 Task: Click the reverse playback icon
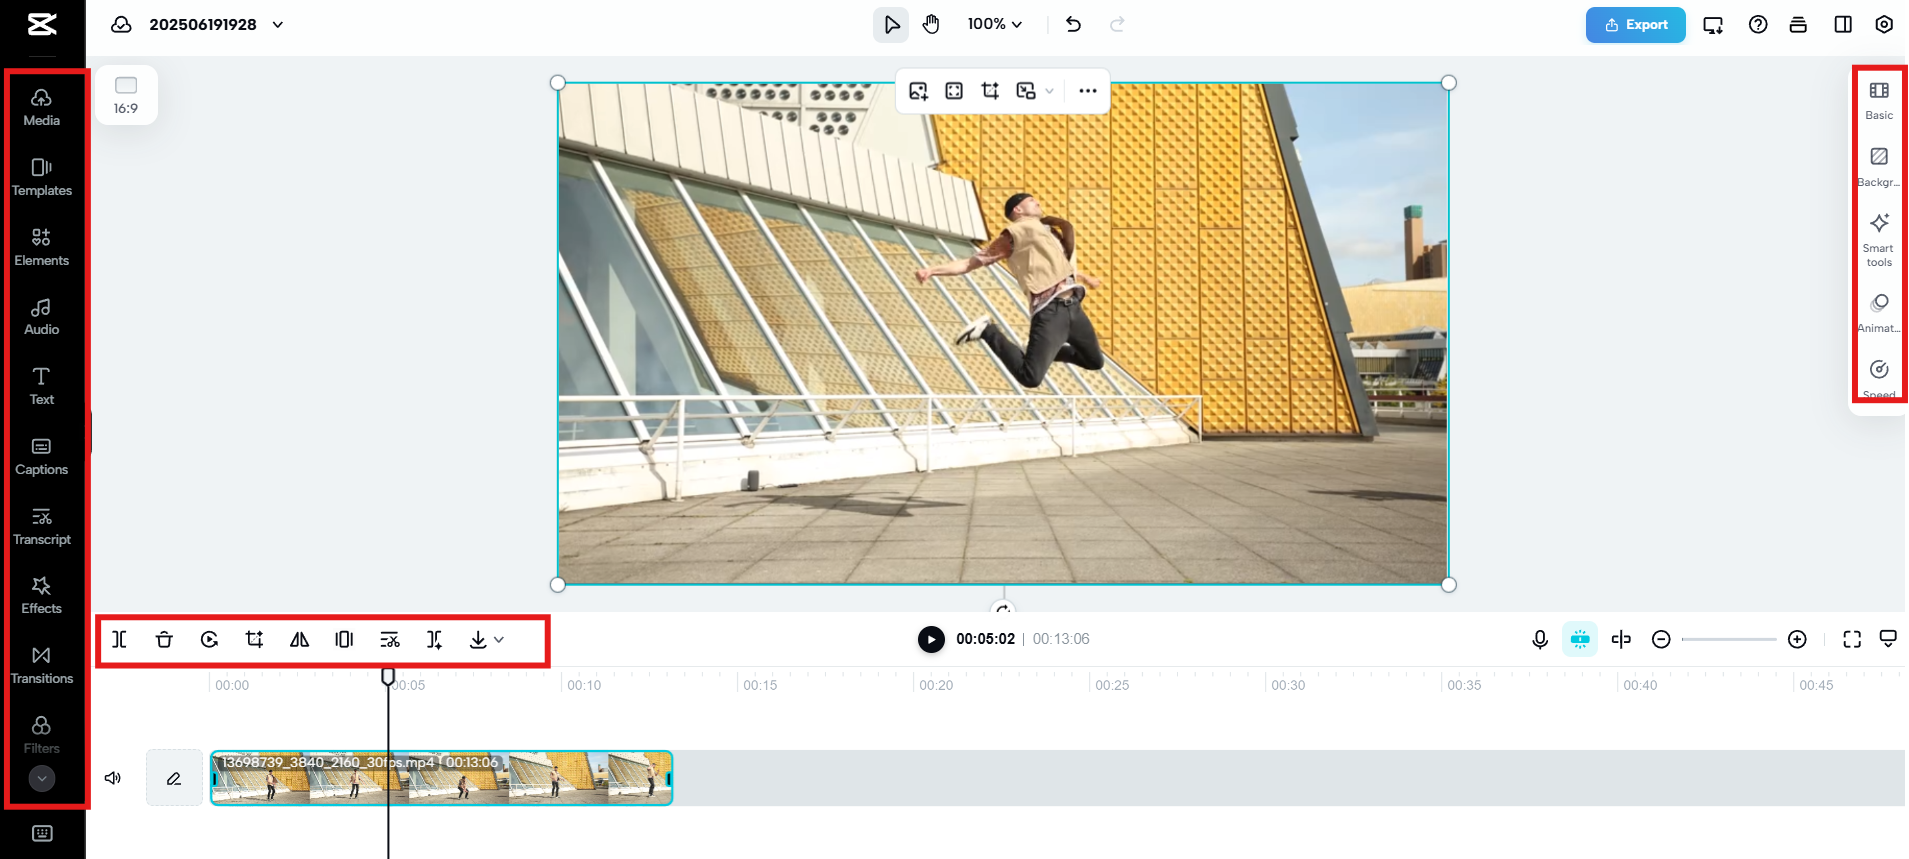pos(209,639)
